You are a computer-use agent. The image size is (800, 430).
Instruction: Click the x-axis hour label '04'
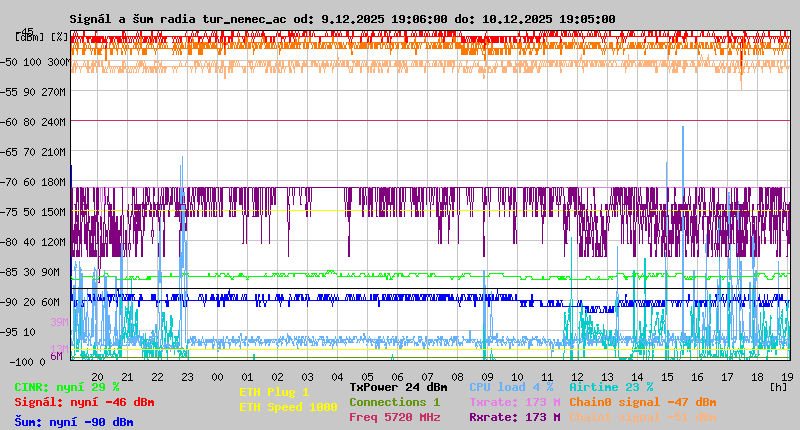click(338, 377)
